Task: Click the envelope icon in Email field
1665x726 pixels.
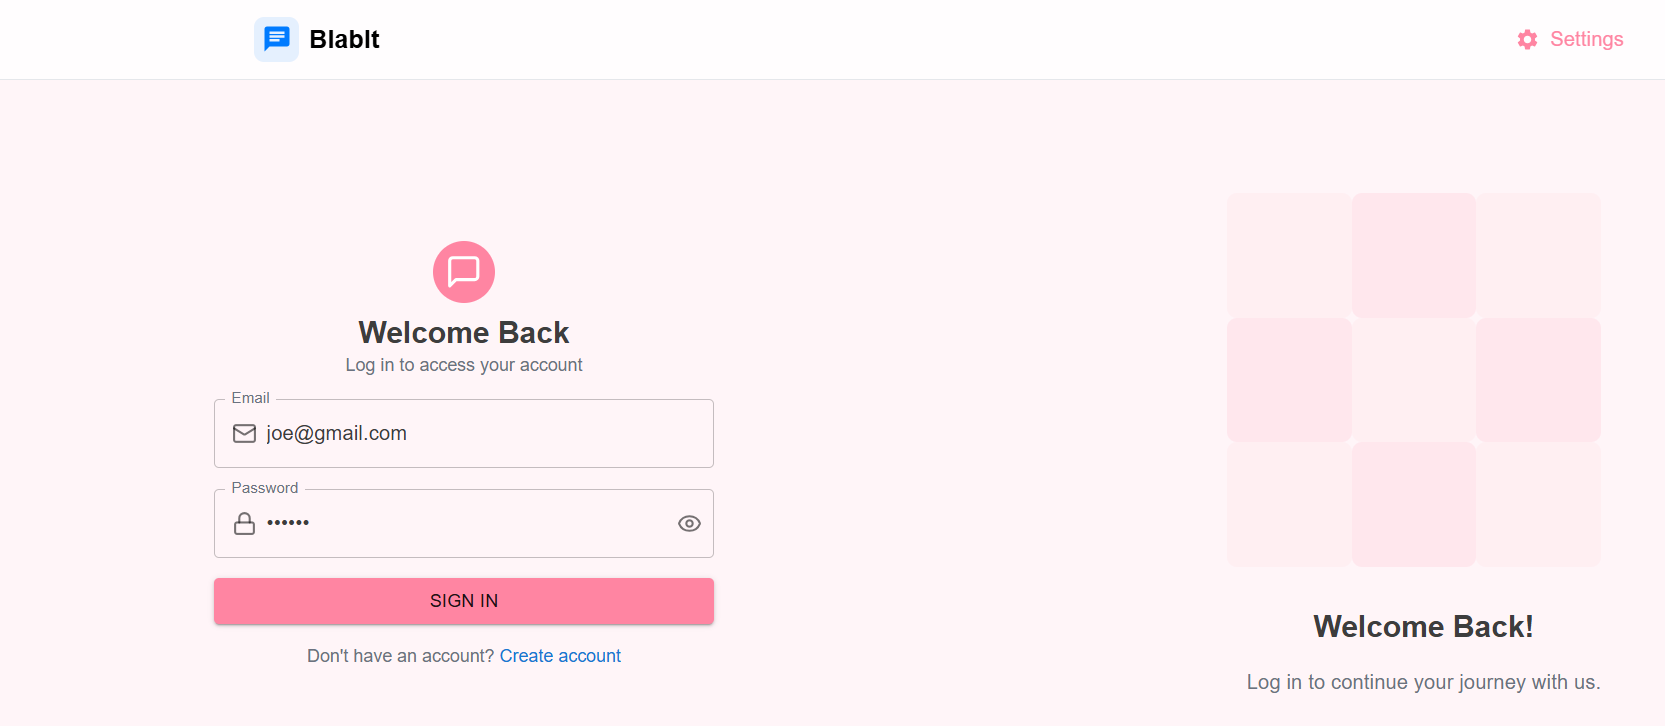Action: click(x=244, y=433)
